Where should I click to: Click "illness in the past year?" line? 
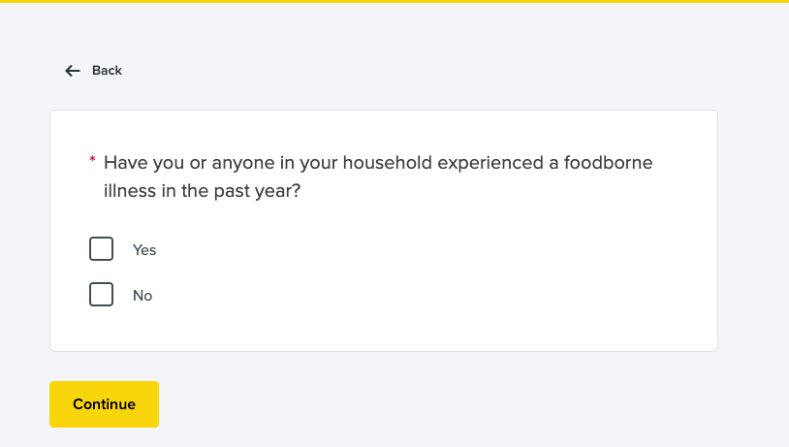point(202,190)
